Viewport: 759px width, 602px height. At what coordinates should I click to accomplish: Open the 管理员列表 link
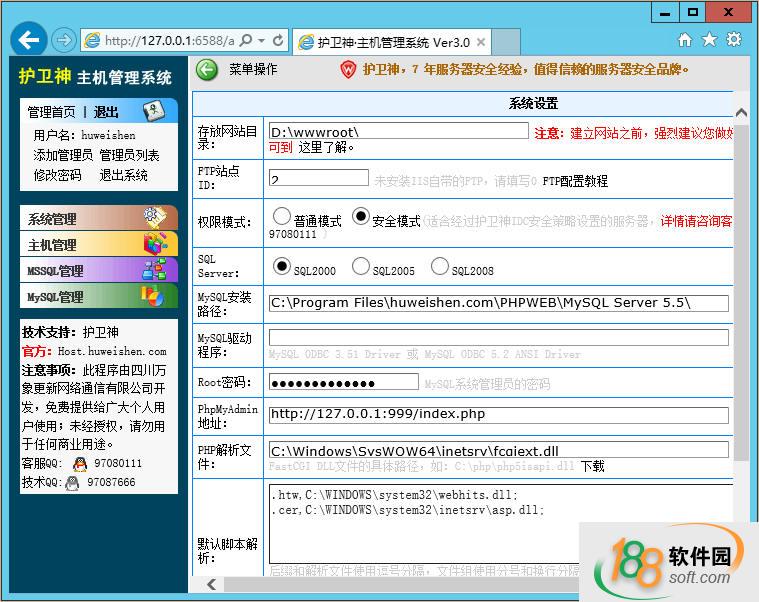tap(129, 155)
